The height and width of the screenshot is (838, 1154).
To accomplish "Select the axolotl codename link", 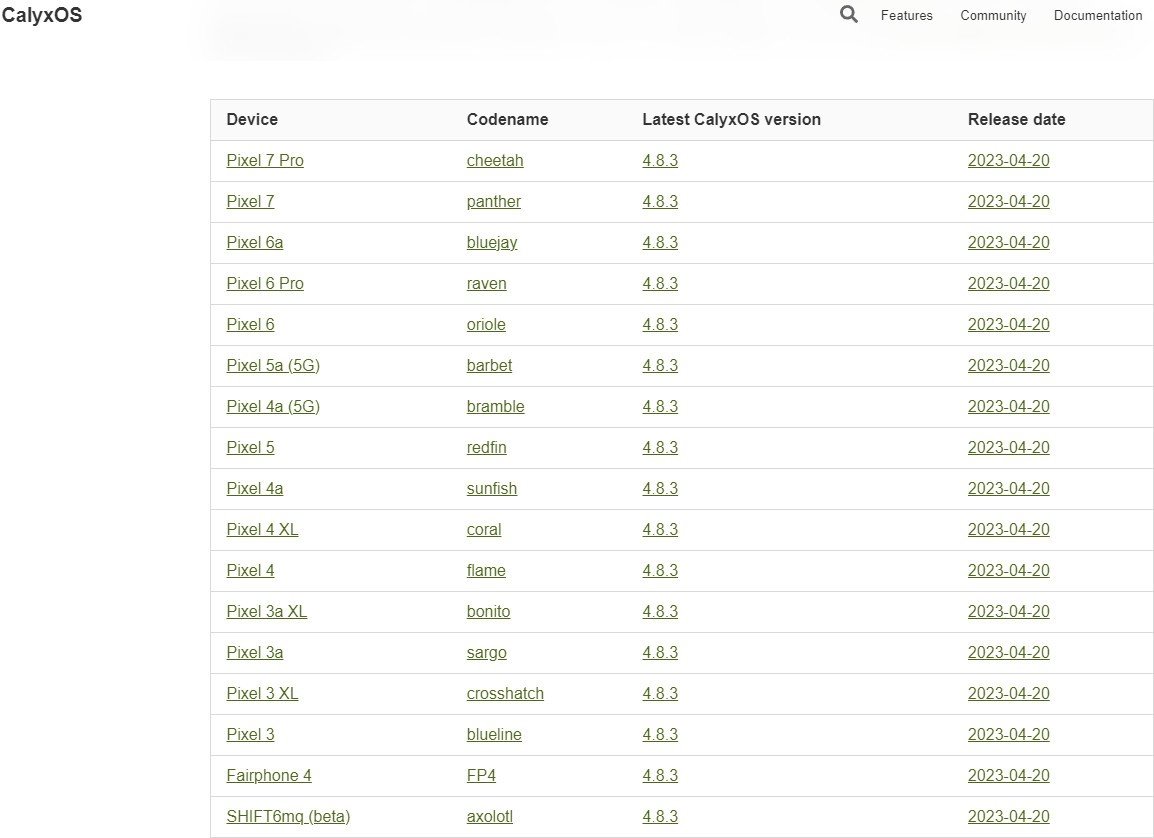I will click(489, 817).
